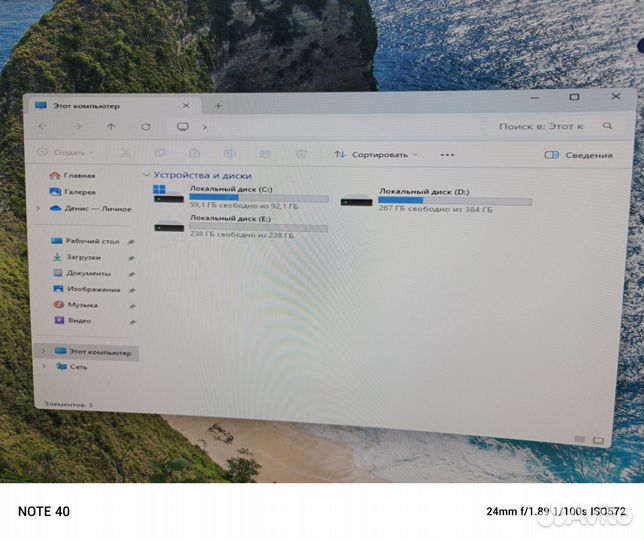Toggle the Сведения details pane

coord(578,155)
